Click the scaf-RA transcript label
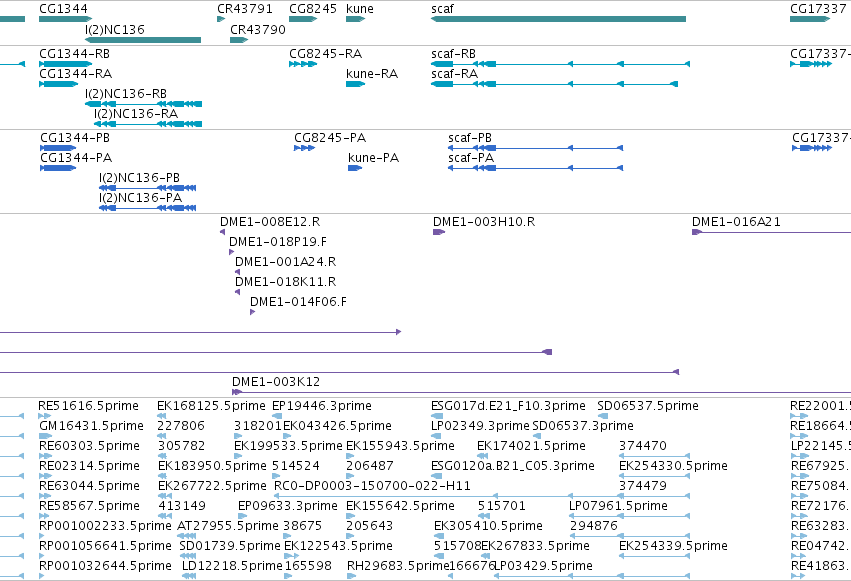Screen dimensions: 851x581 pyautogui.click(x=454, y=74)
